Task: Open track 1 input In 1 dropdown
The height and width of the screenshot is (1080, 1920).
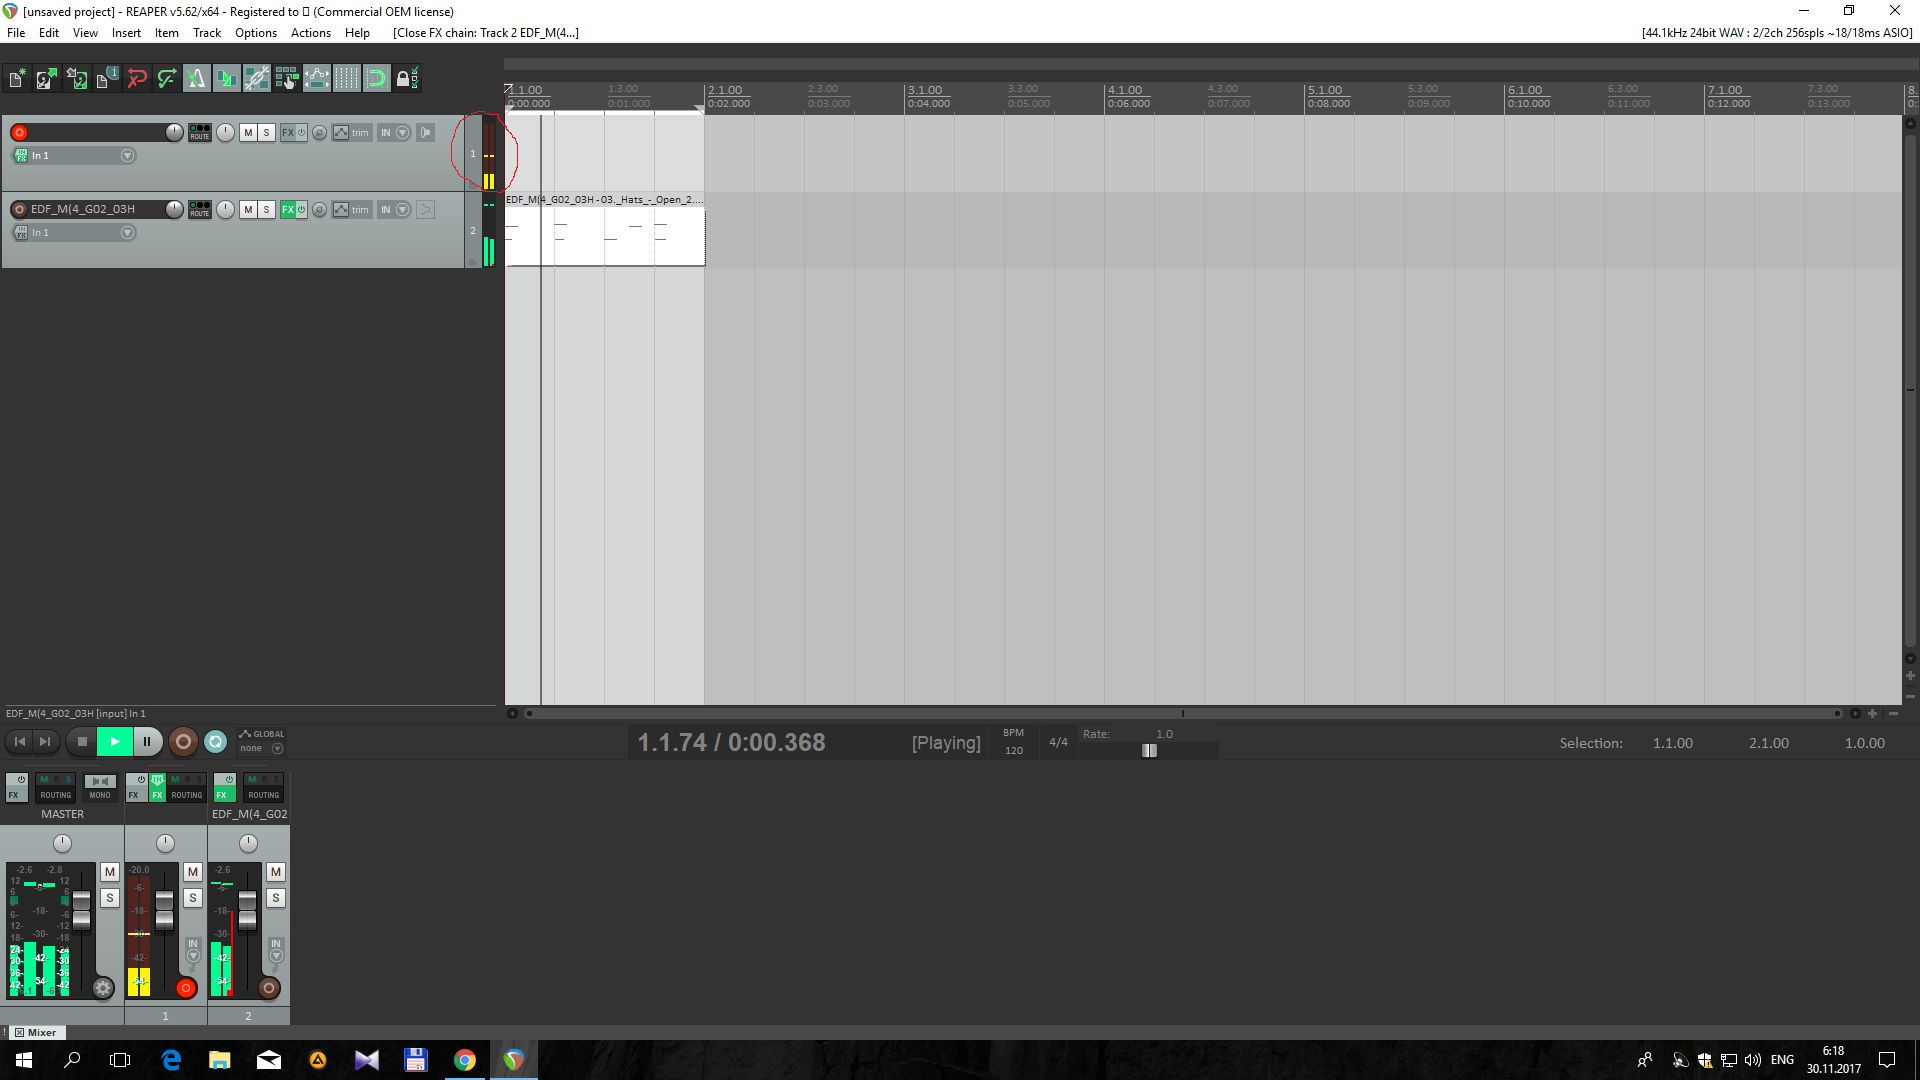Action: pyautogui.click(x=127, y=156)
